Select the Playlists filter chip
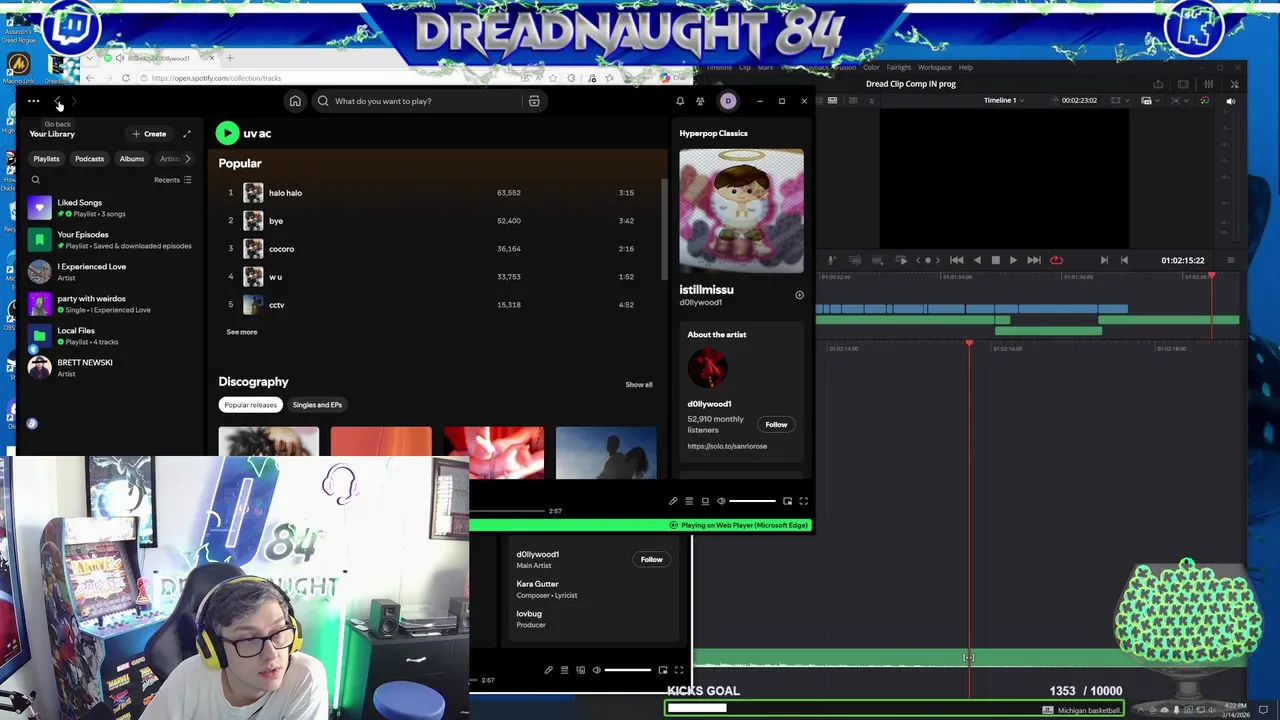1280x720 pixels. 46,159
